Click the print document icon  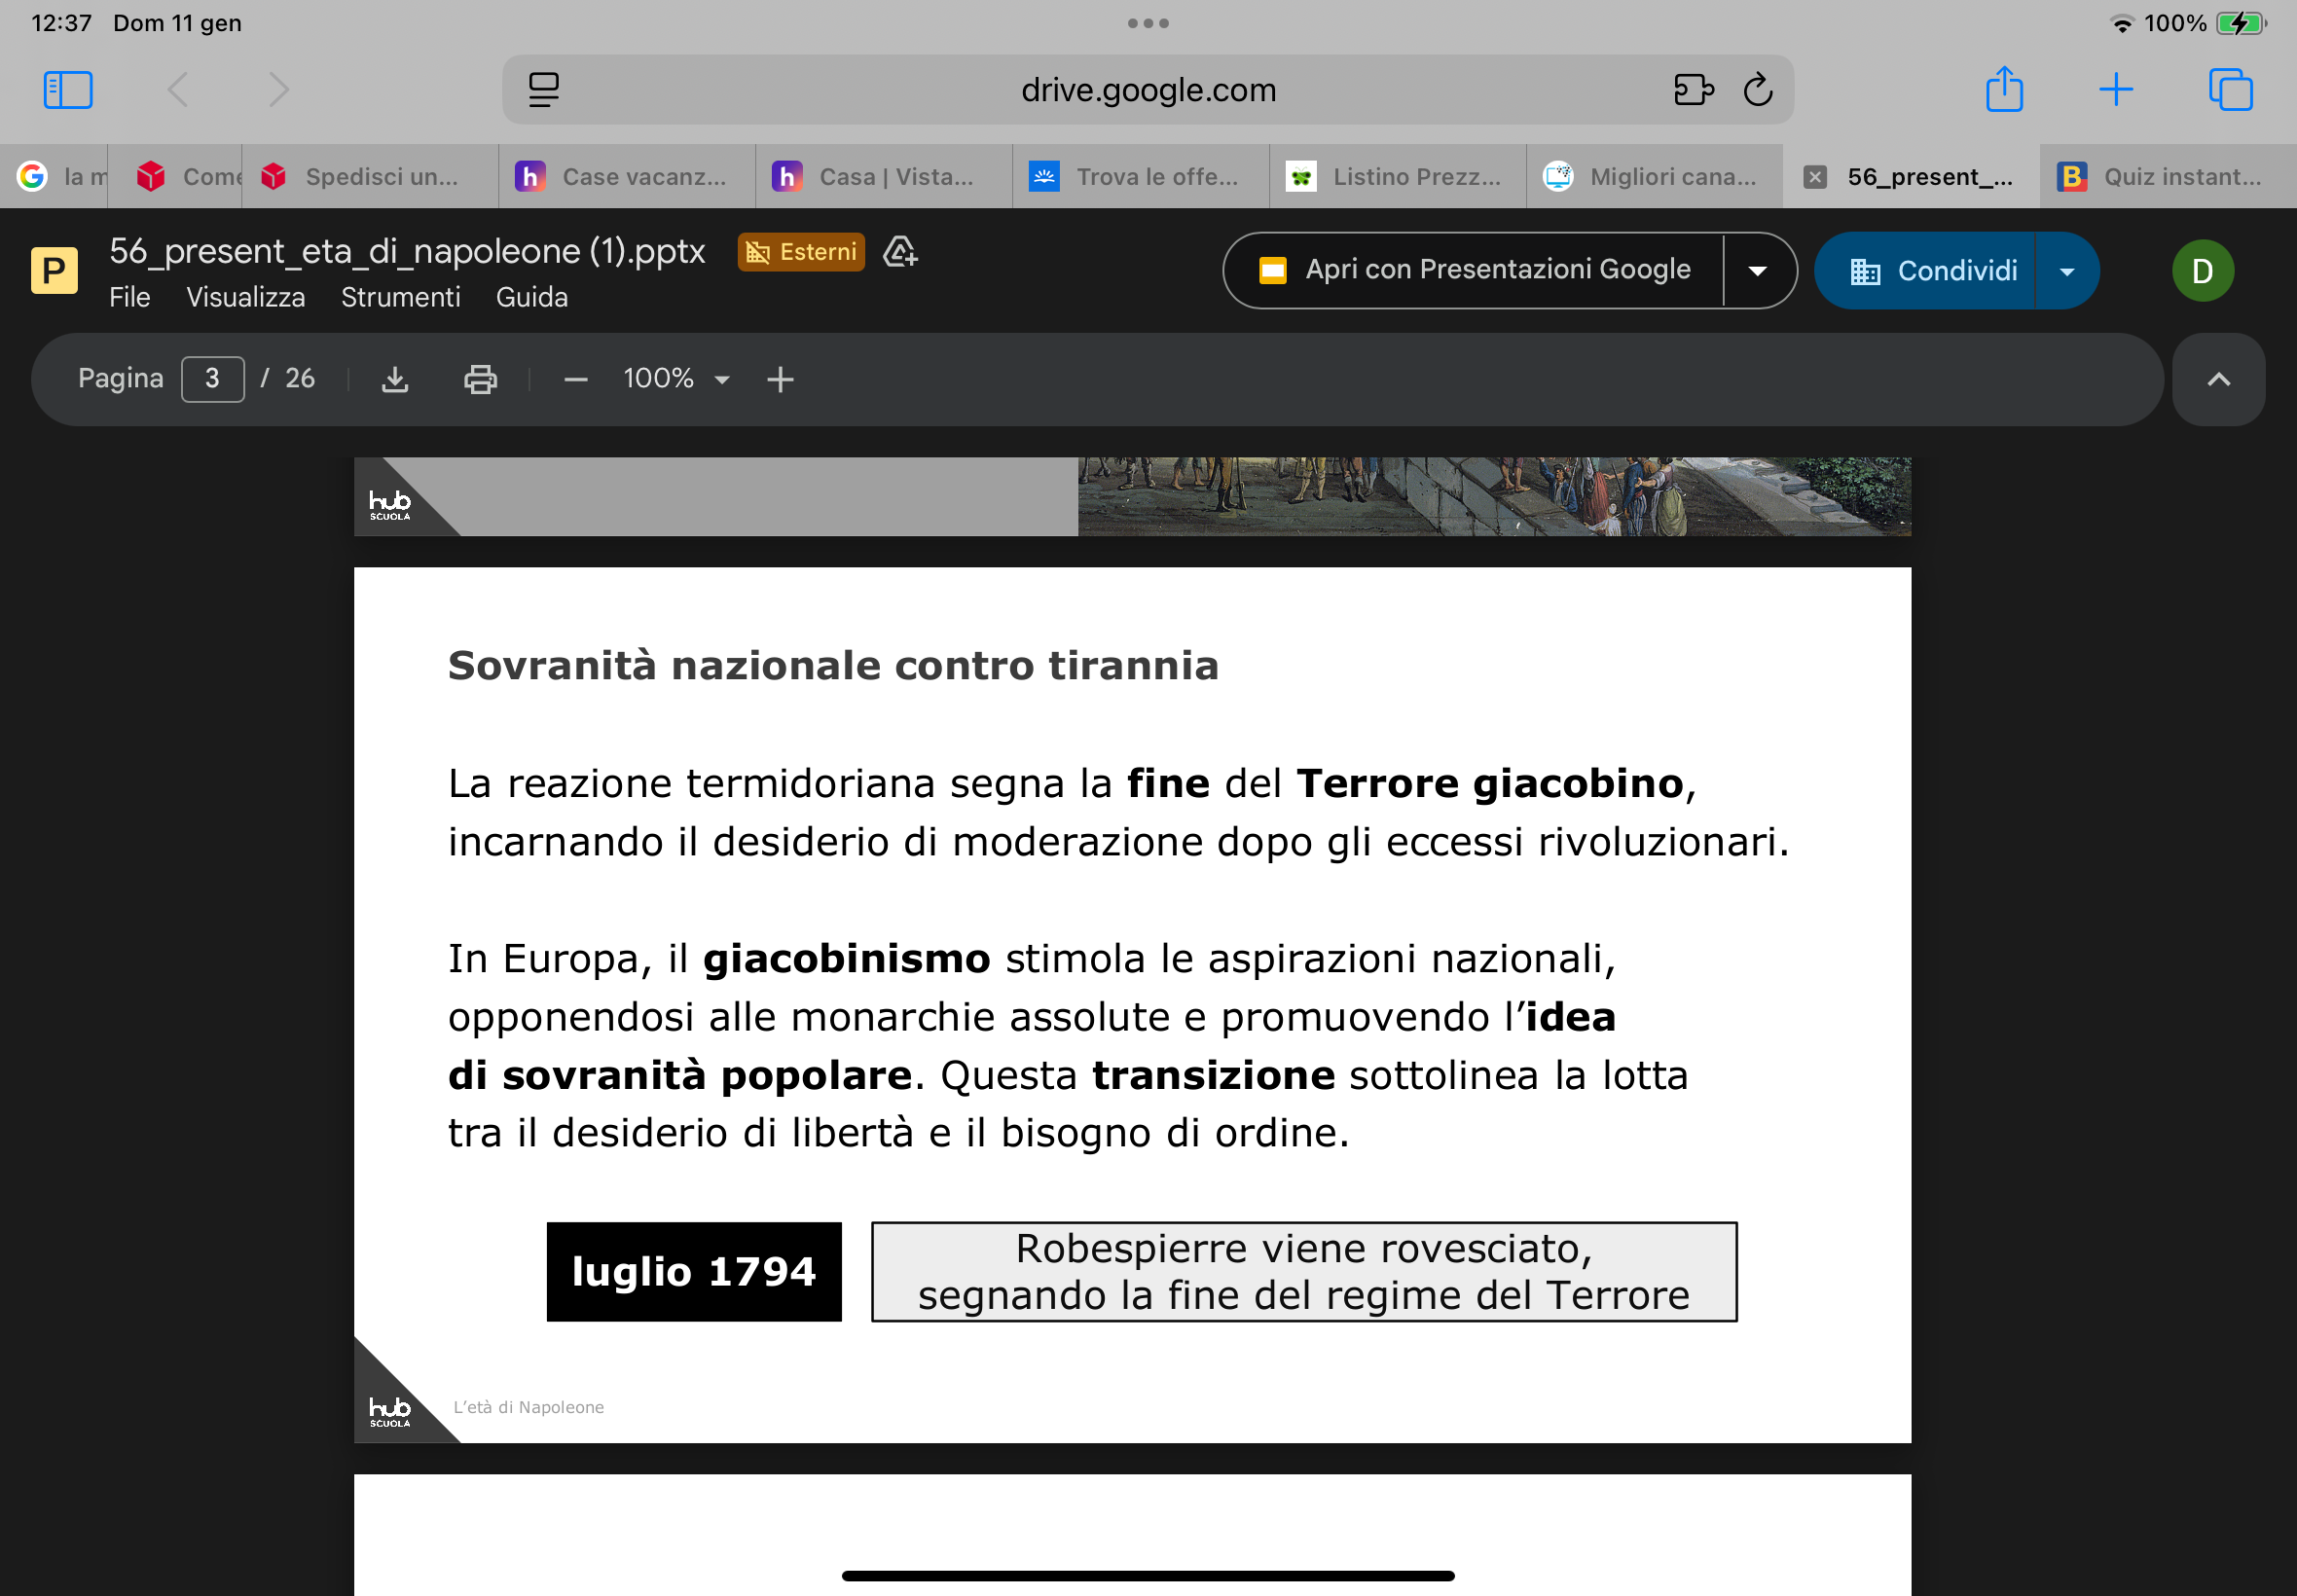coord(480,379)
